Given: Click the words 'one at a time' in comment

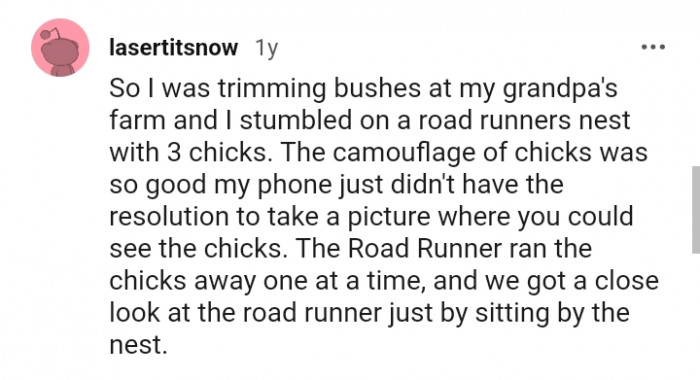Looking at the screenshot, I should pos(344,281).
